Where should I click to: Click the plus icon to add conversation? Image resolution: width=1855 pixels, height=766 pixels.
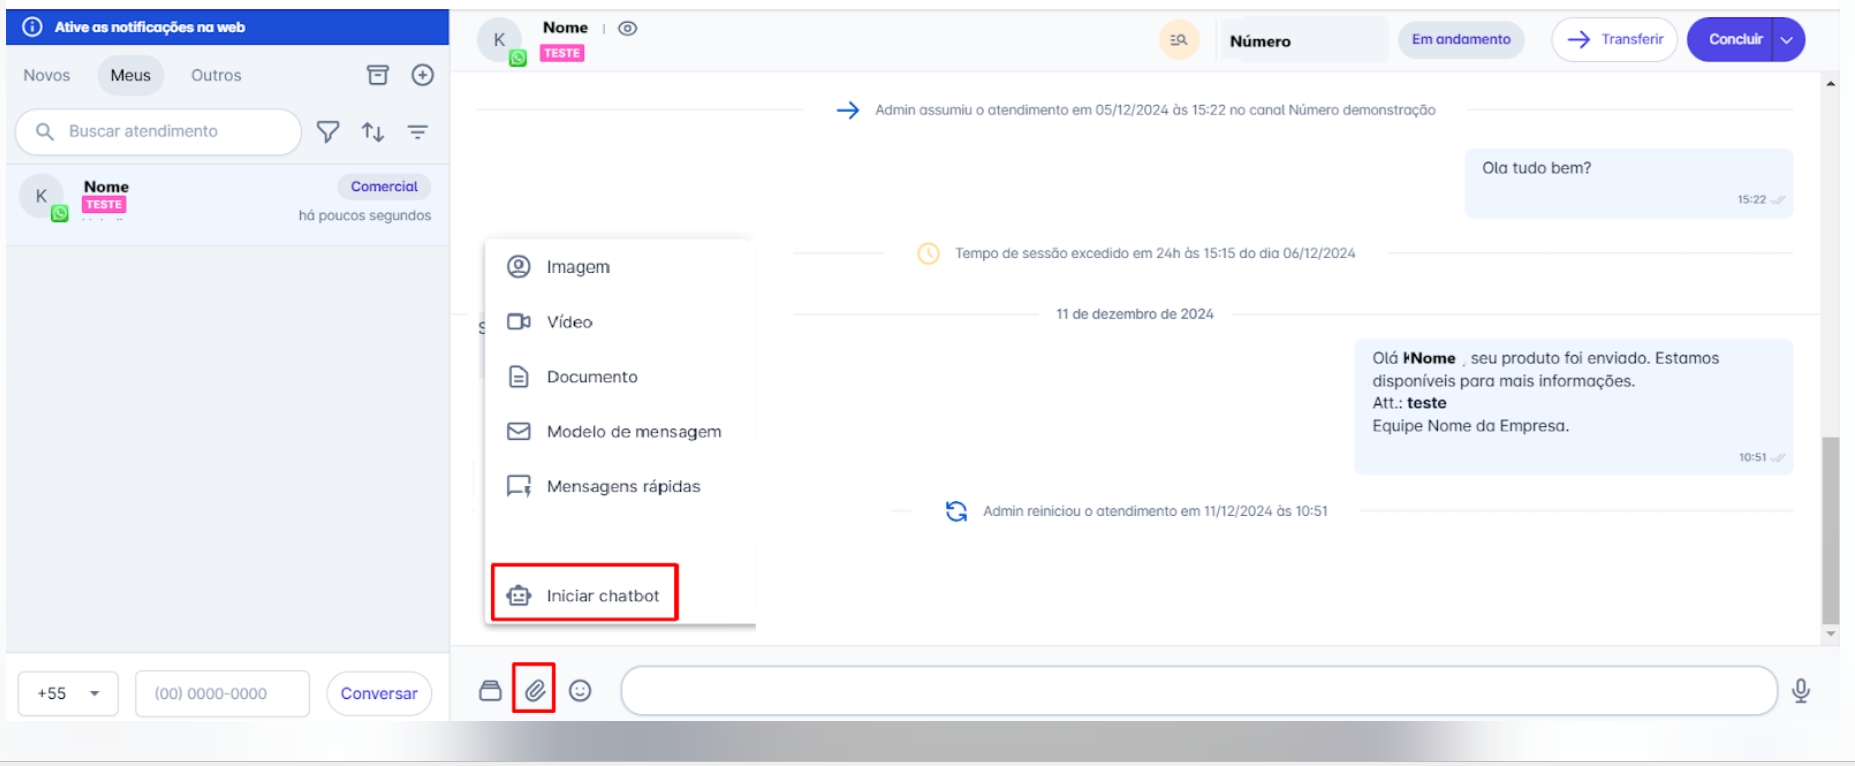423,75
